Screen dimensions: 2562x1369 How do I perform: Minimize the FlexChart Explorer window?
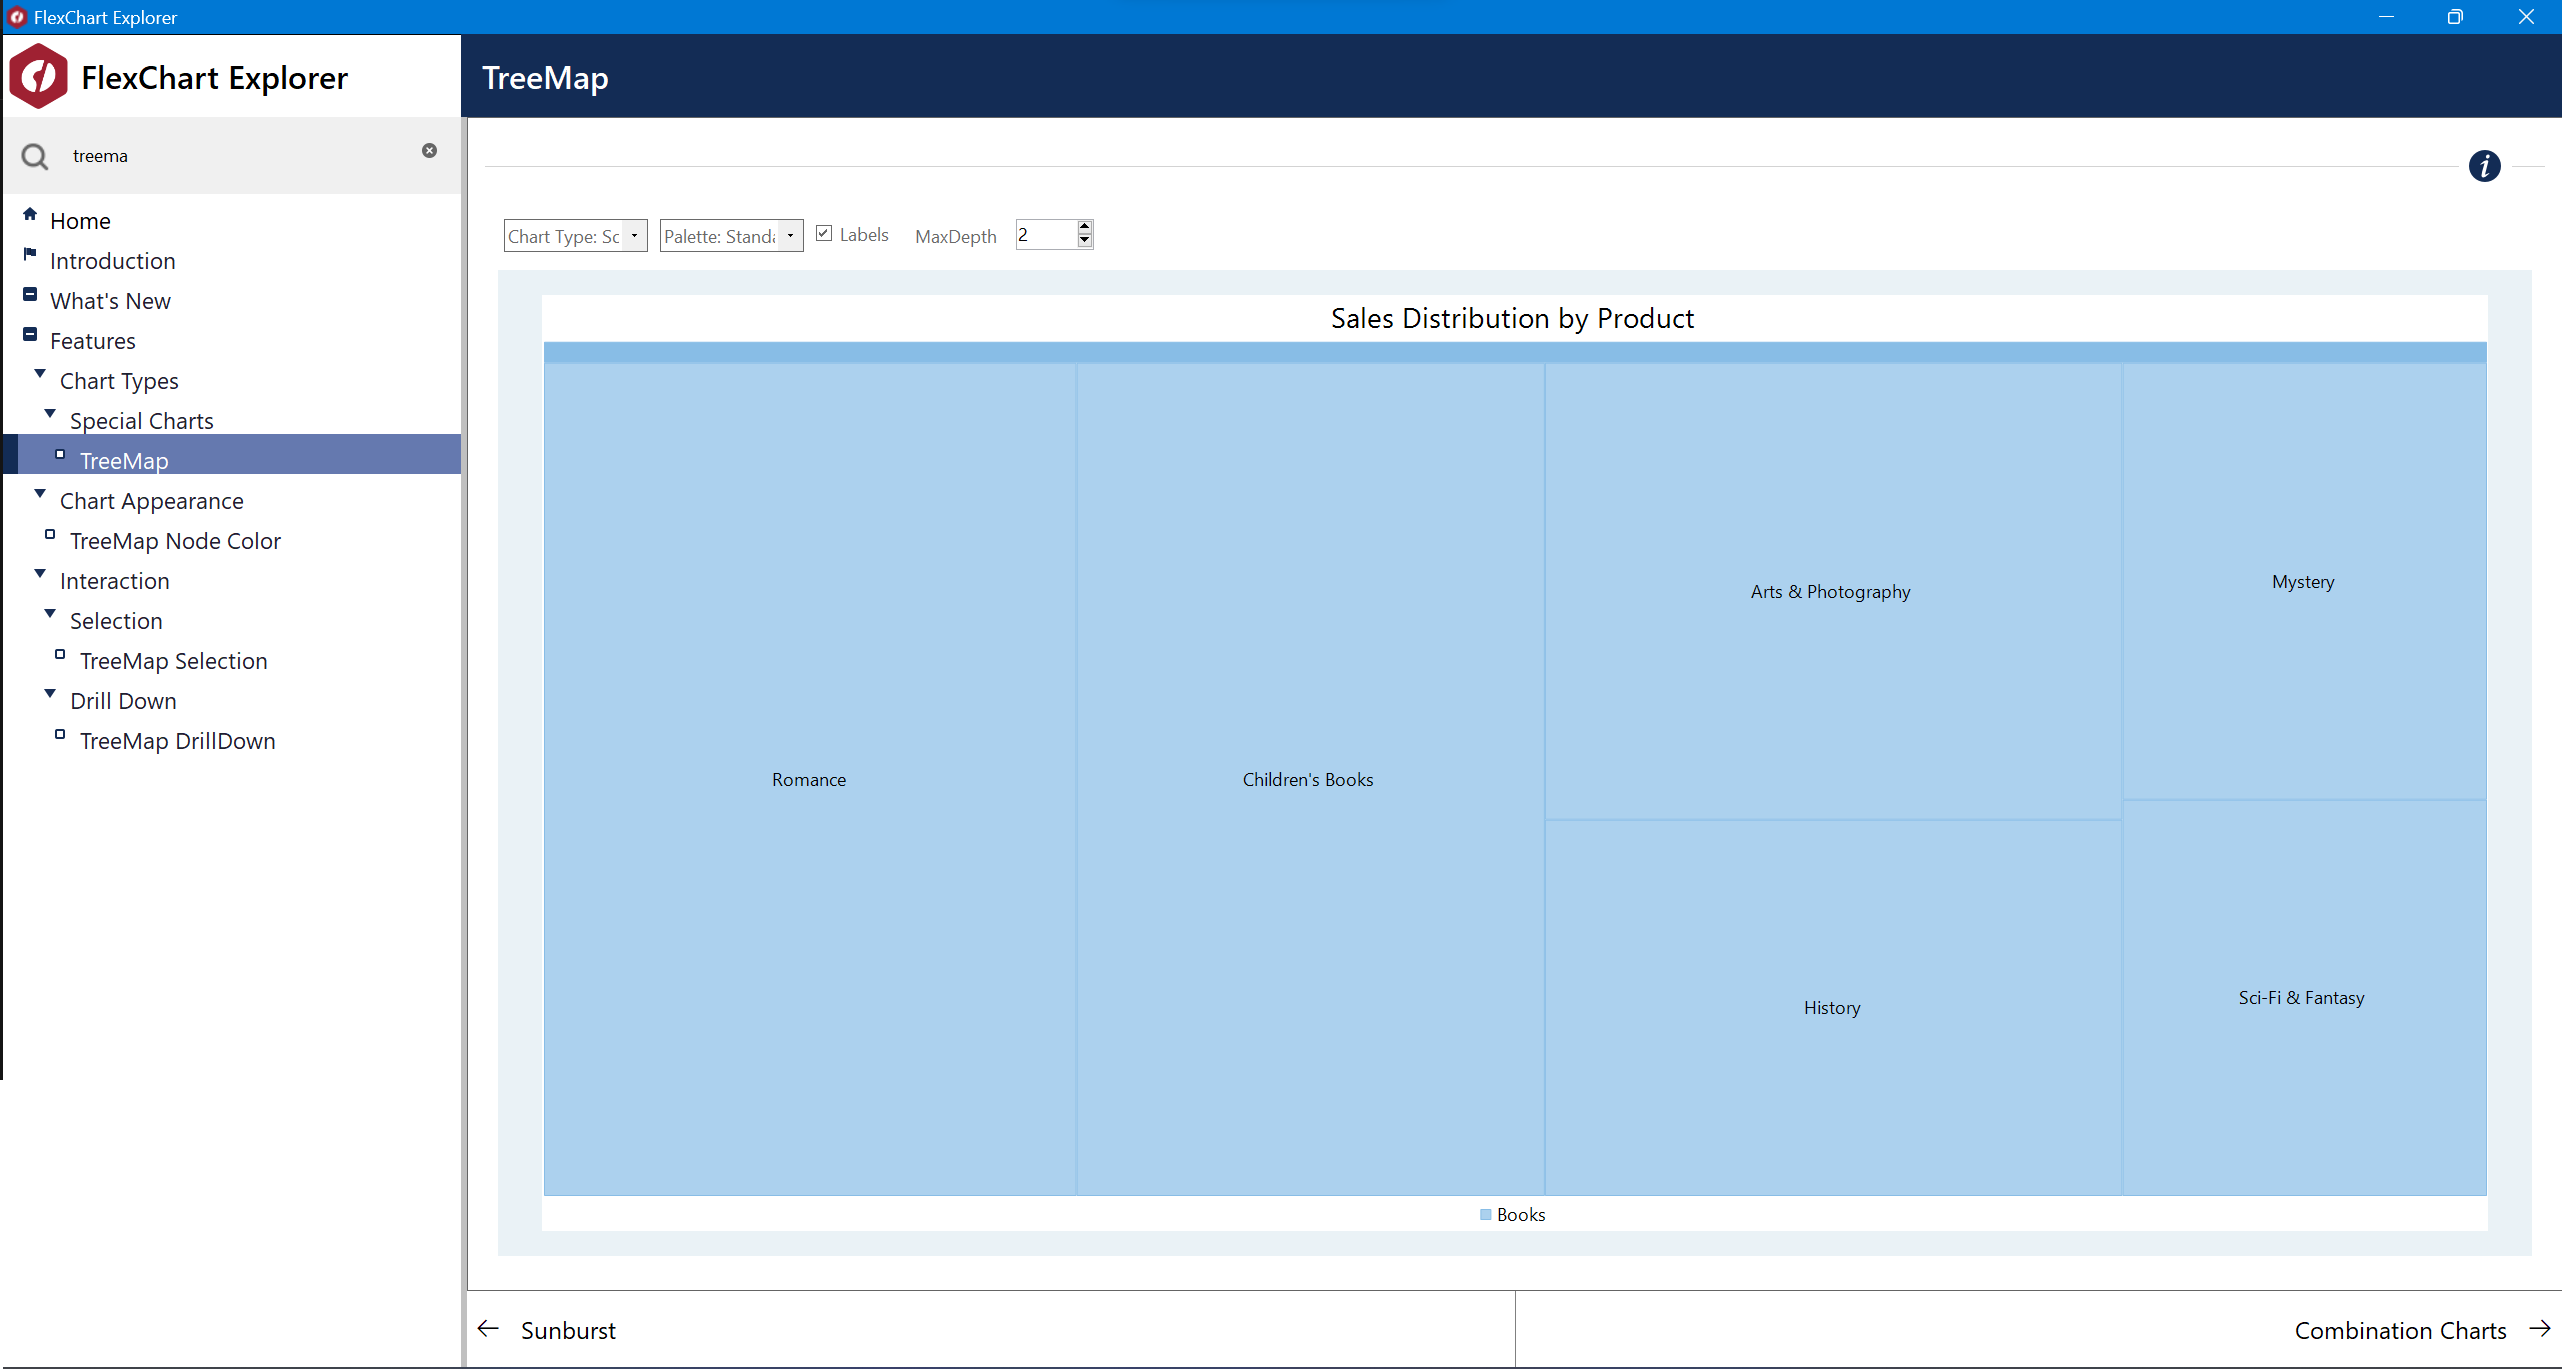[2386, 17]
